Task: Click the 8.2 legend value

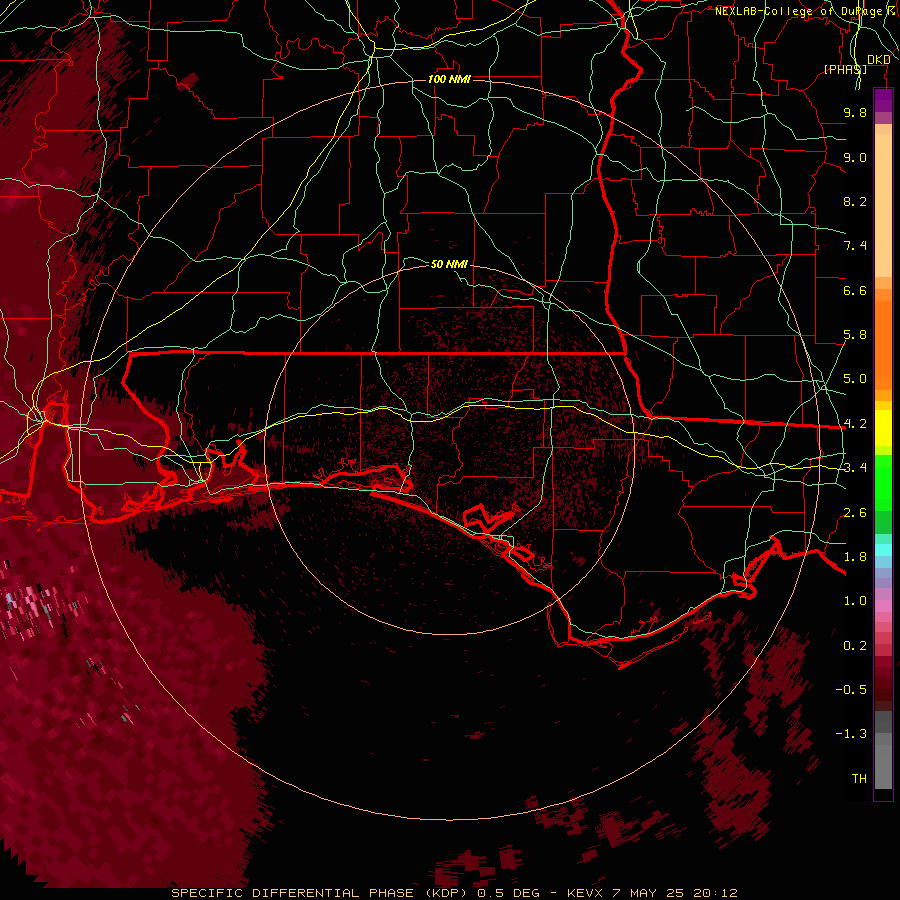Action: (x=855, y=201)
